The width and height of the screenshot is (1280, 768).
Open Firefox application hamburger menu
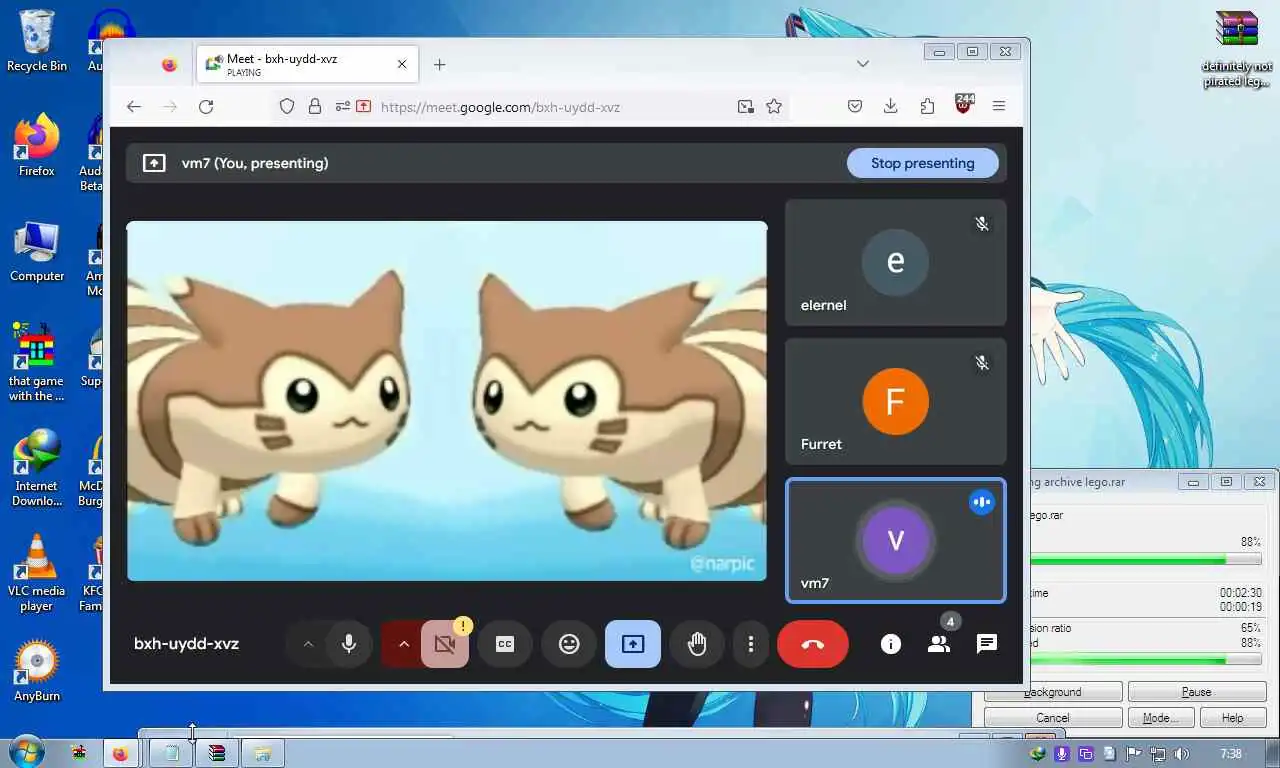[999, 107]
